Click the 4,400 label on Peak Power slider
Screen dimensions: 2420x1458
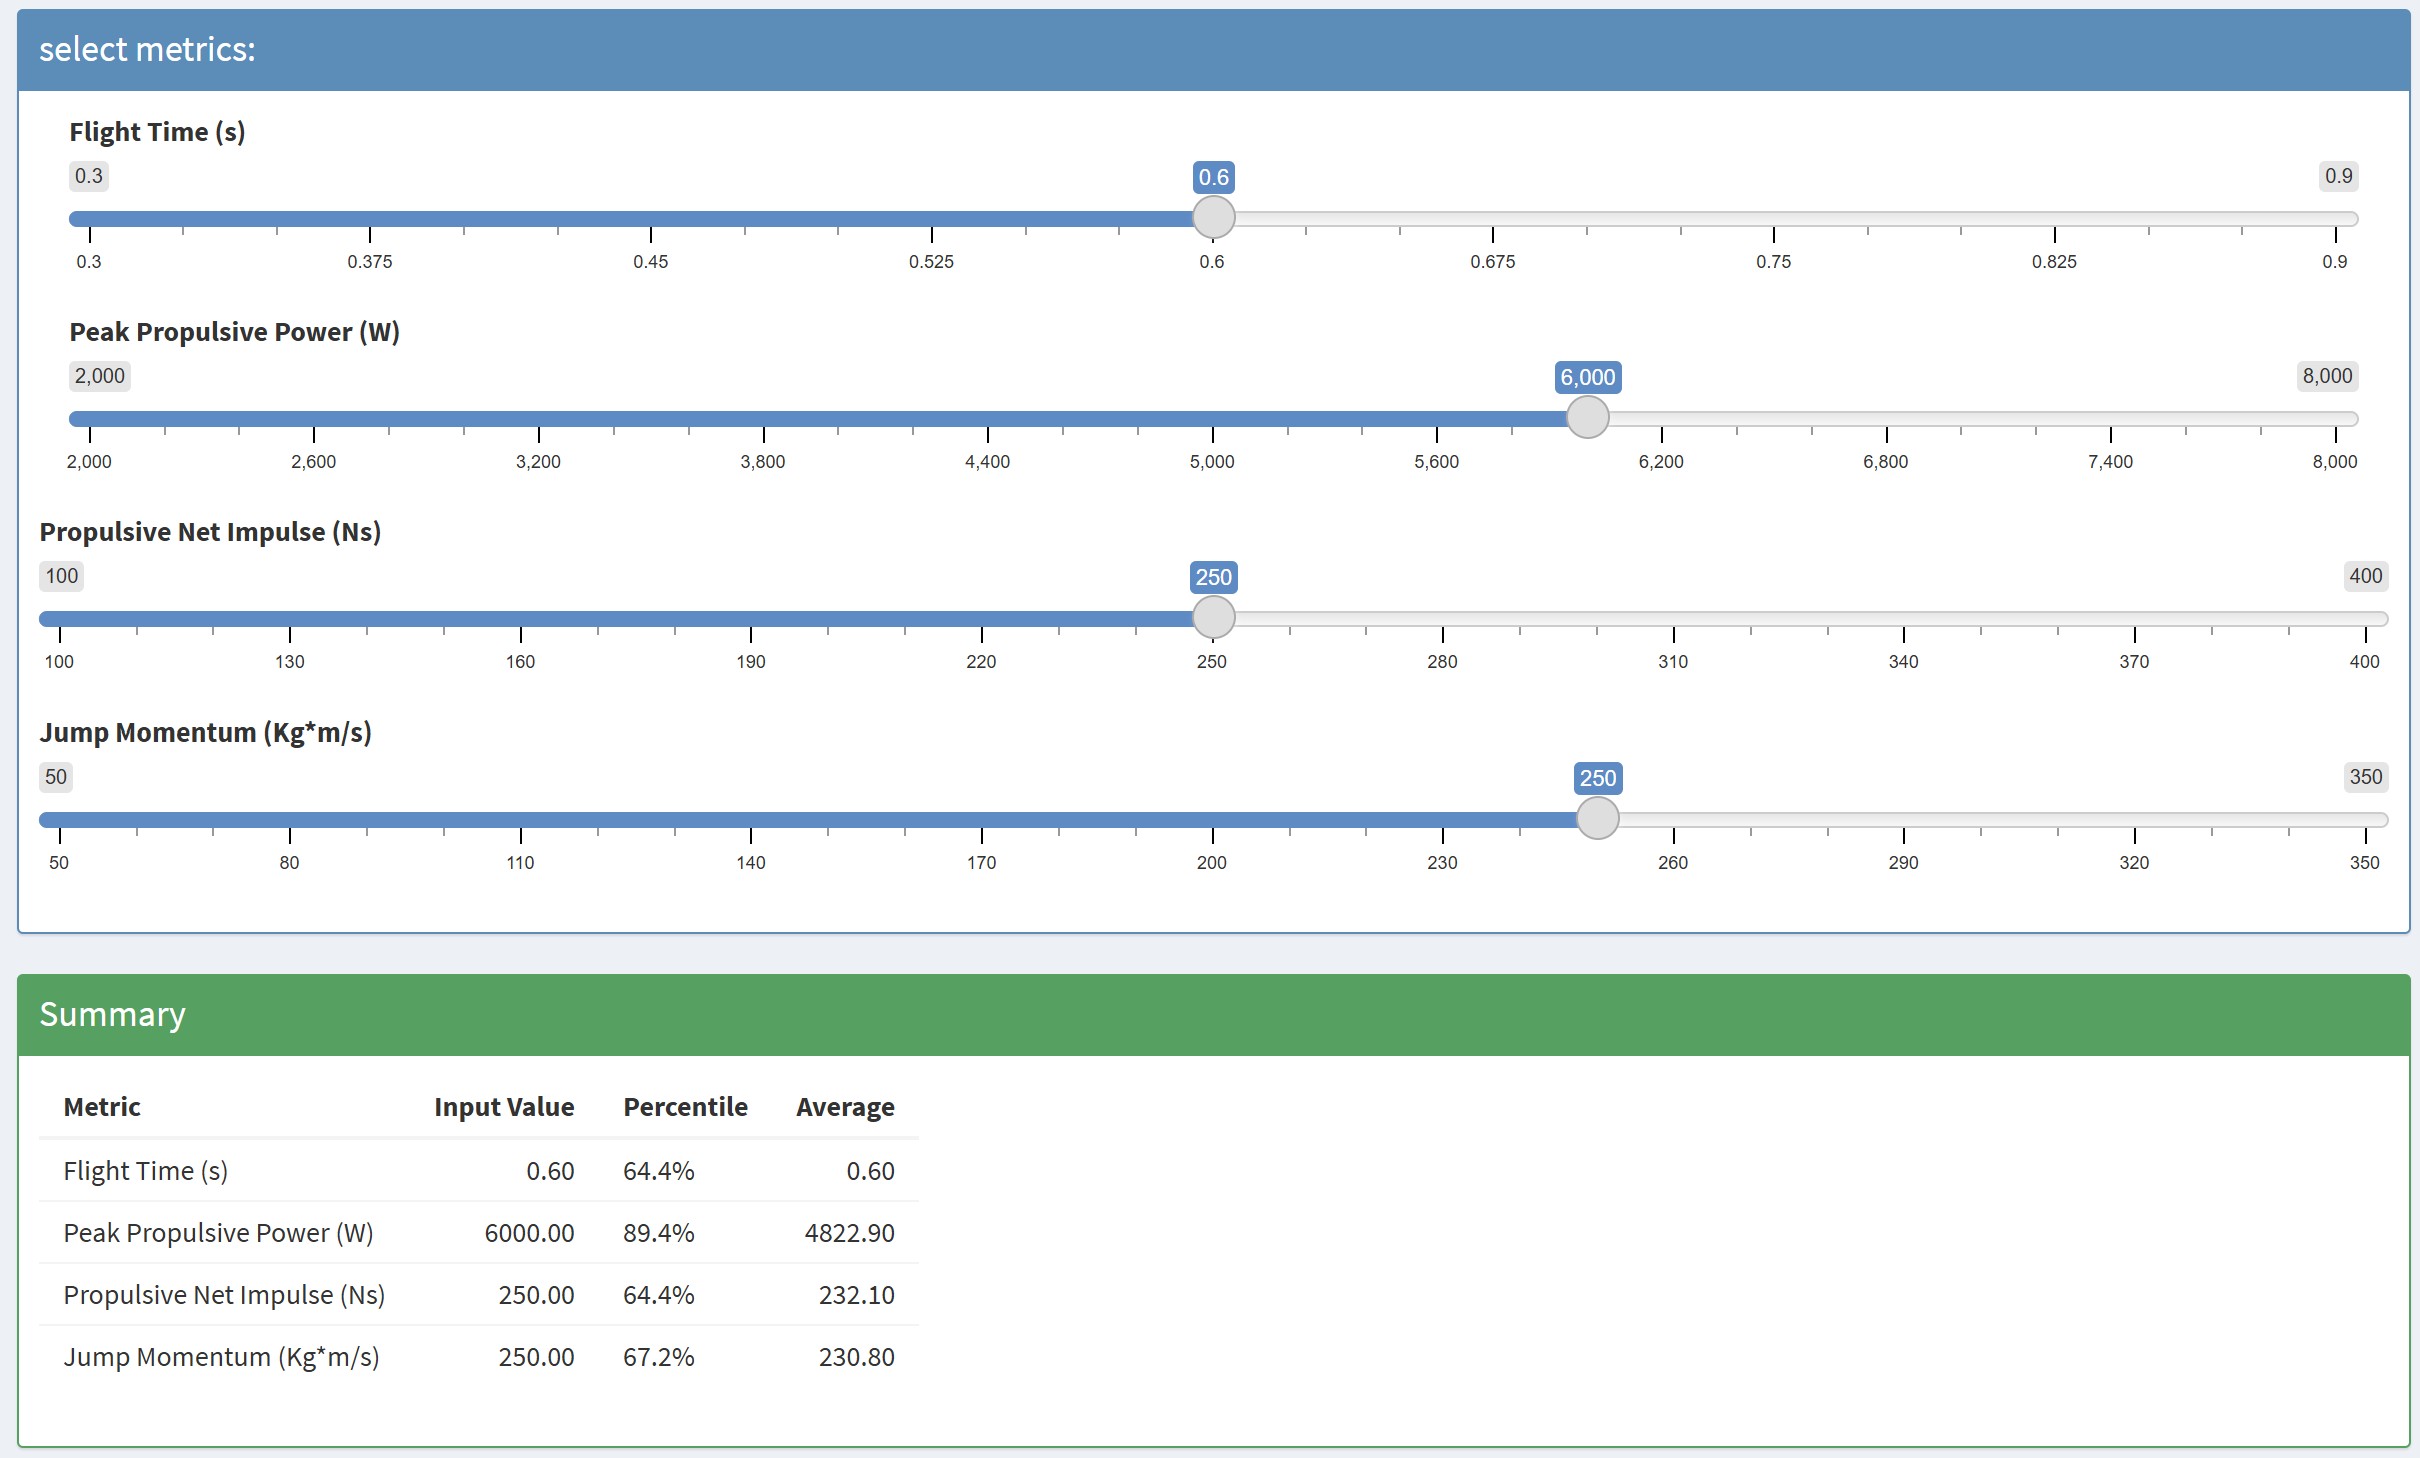click(987, 462)
